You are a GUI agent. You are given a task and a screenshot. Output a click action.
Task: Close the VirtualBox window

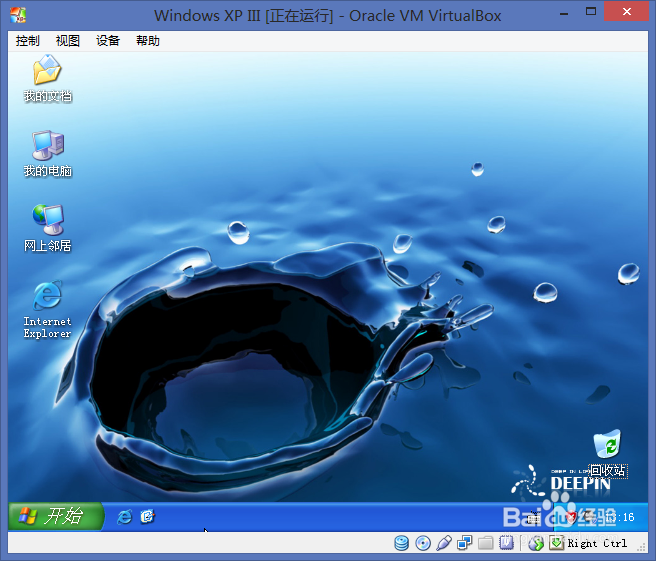627,12
